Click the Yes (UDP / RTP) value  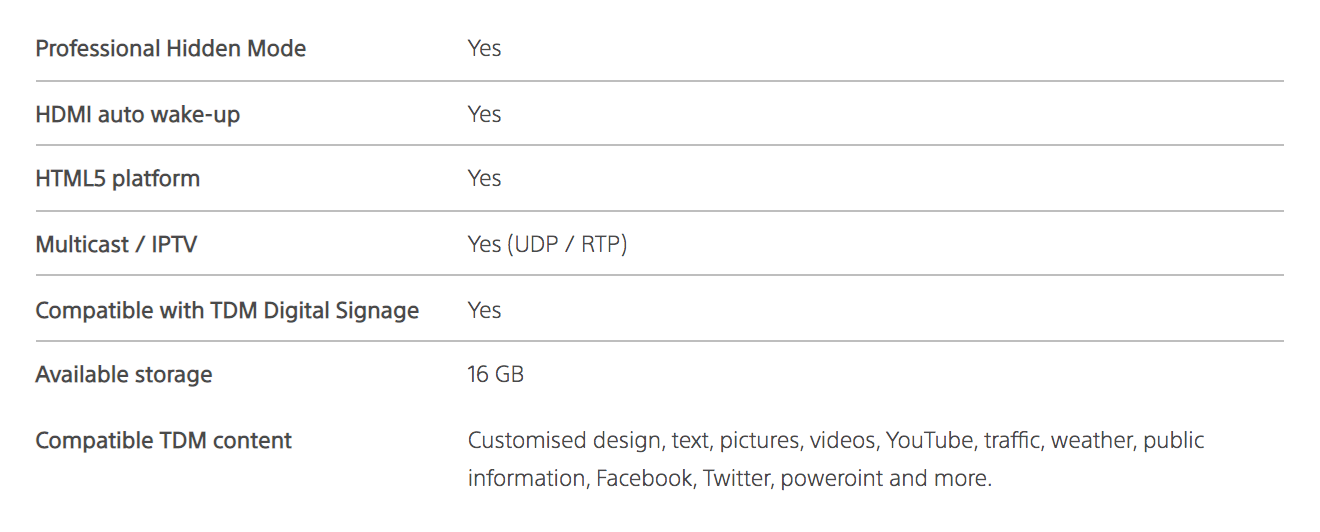[x=547, y=245]
